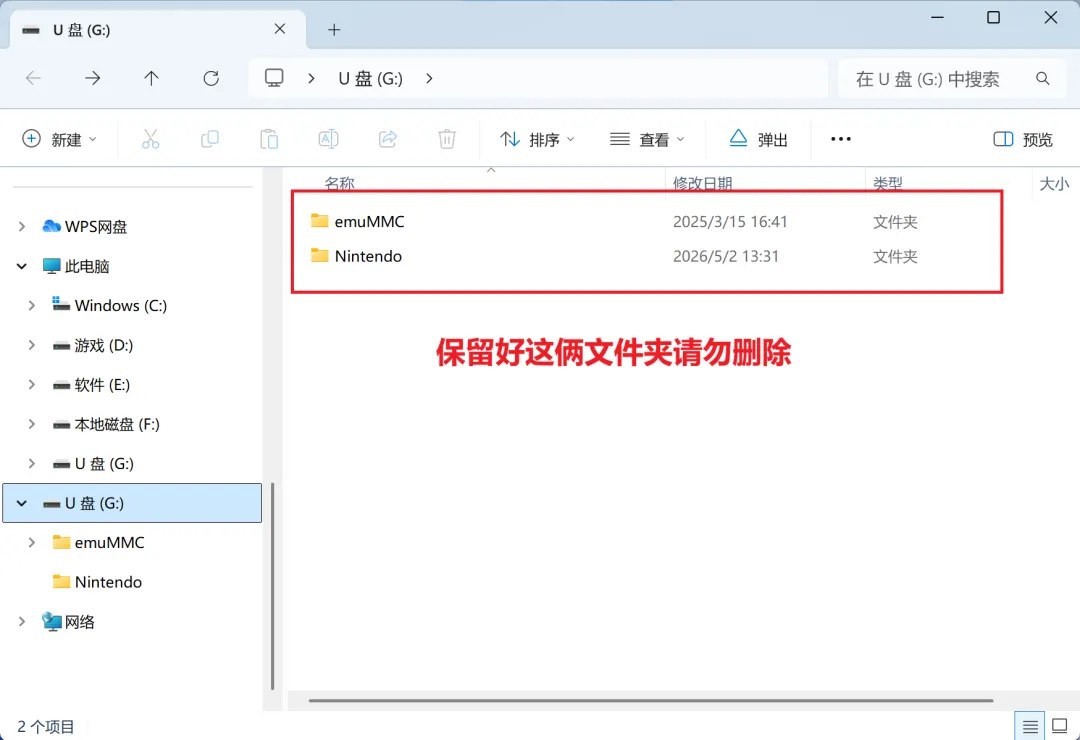Refresh the current folder view
The height and width of the screenshot is (740, 1080).
[x=211, y=79]
